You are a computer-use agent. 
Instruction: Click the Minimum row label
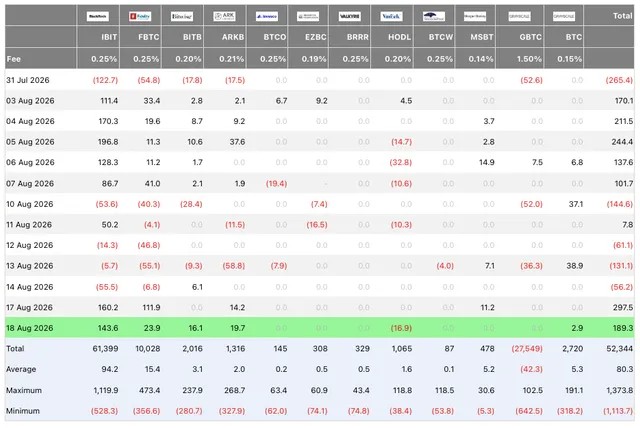[x=23, y=411]
